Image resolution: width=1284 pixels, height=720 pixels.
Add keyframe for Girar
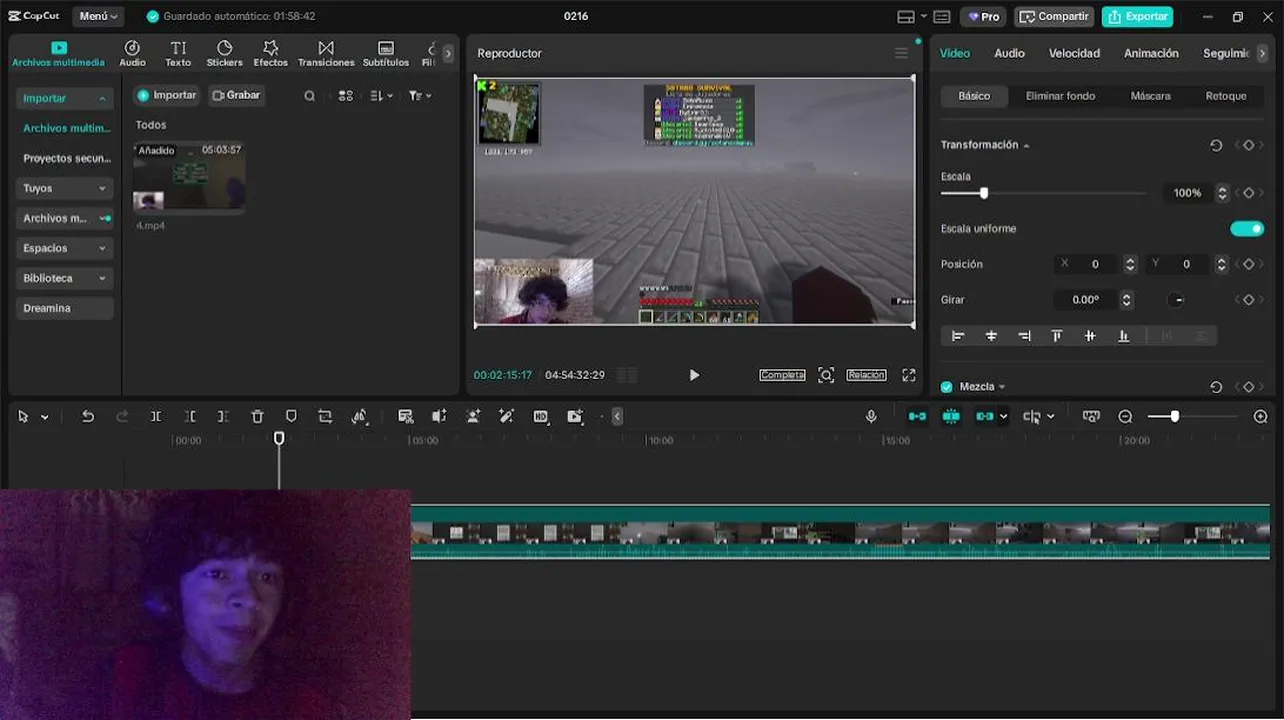pos(1248,300)
